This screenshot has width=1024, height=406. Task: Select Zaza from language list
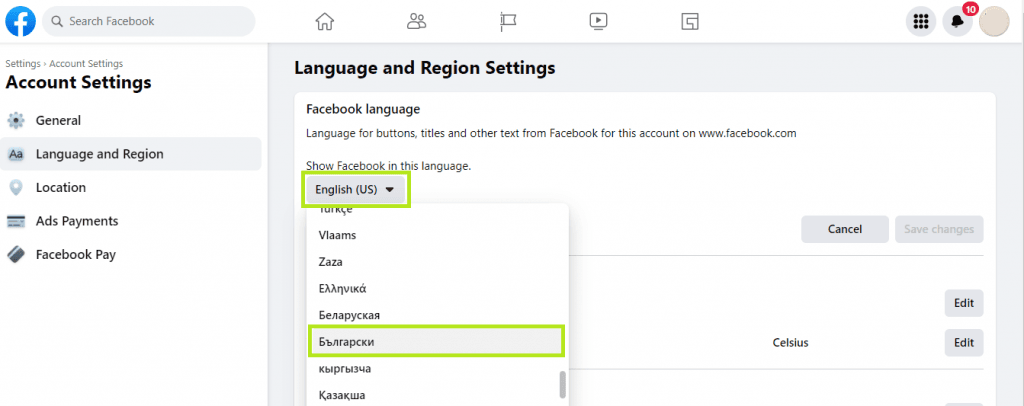click(438, 262)
